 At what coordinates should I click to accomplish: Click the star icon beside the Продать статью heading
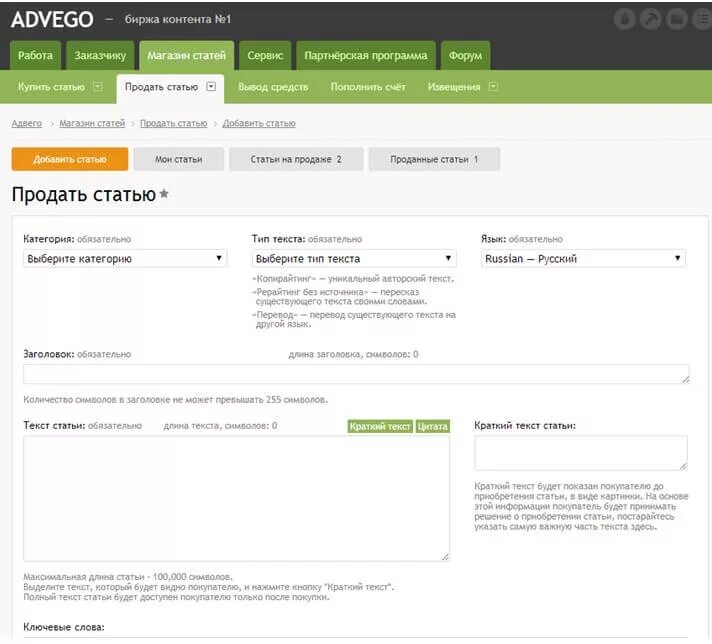pyautogui.click(x=164, y=194)
